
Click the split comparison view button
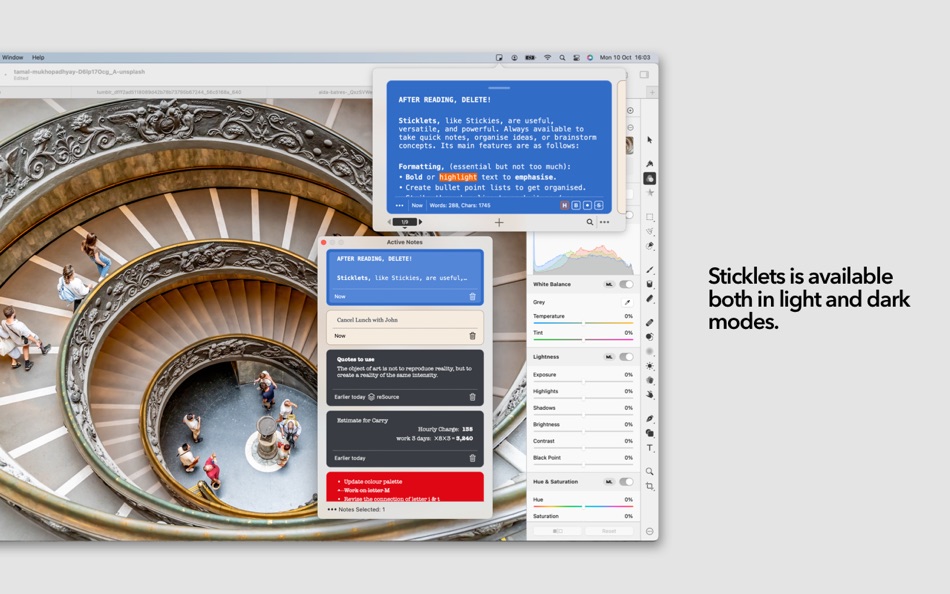click(557, 531)
